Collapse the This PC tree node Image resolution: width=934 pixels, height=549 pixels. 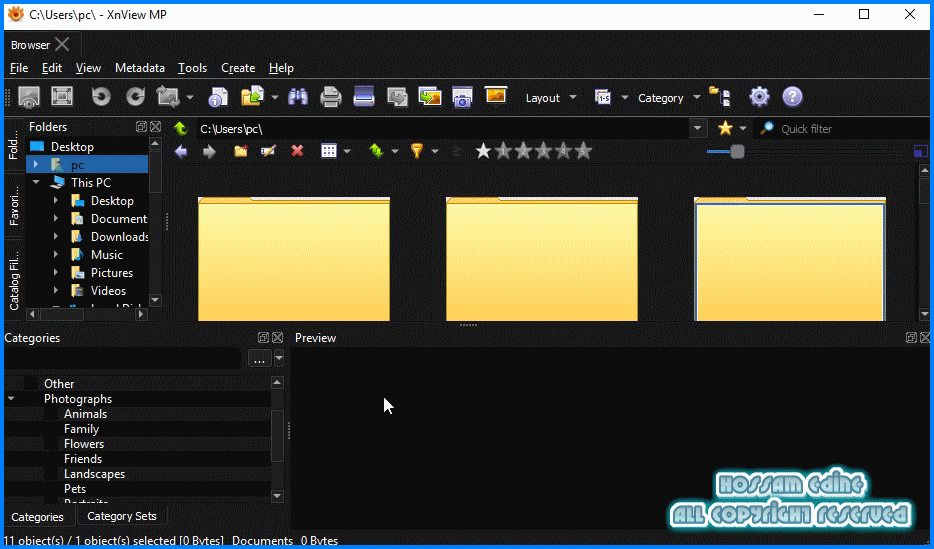point(36,182)
